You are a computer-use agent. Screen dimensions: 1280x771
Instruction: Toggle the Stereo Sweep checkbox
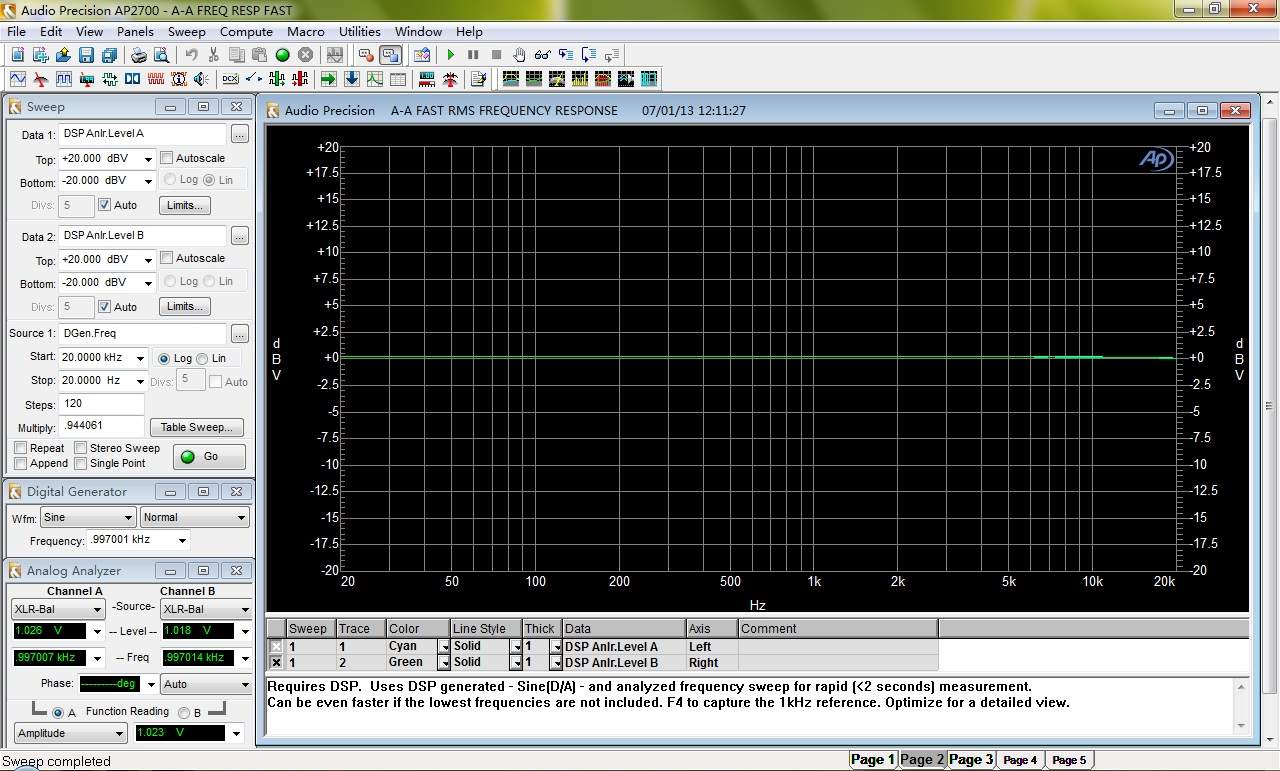click(x=81, y=448)
